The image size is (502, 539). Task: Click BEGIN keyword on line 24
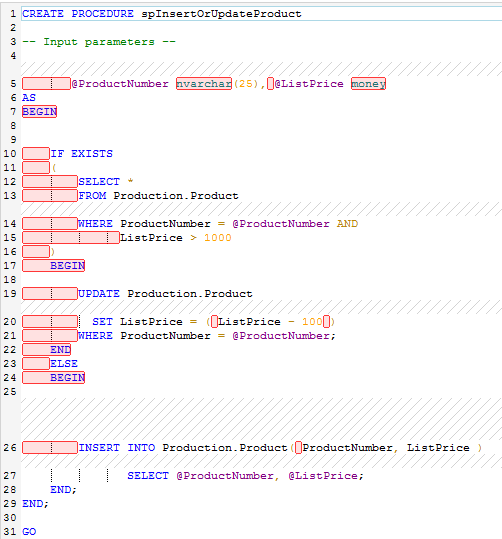tap(67, 378)
